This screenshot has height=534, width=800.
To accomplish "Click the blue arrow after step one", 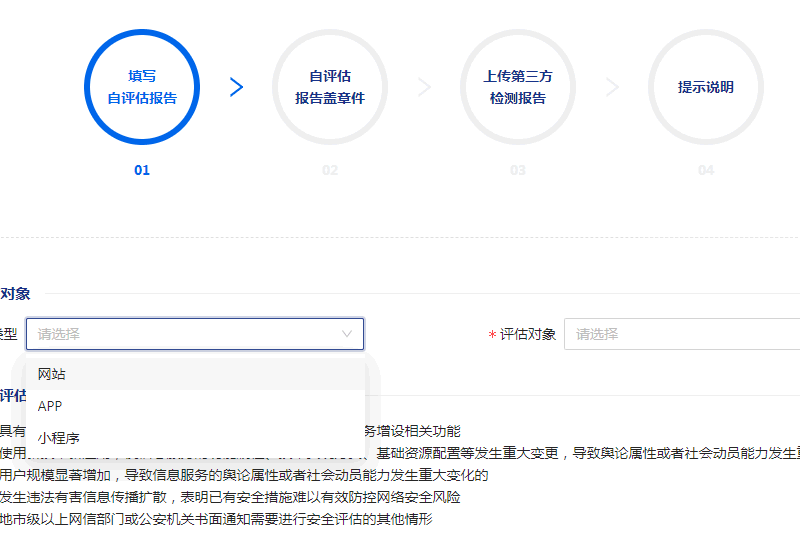I will (236, 87).
